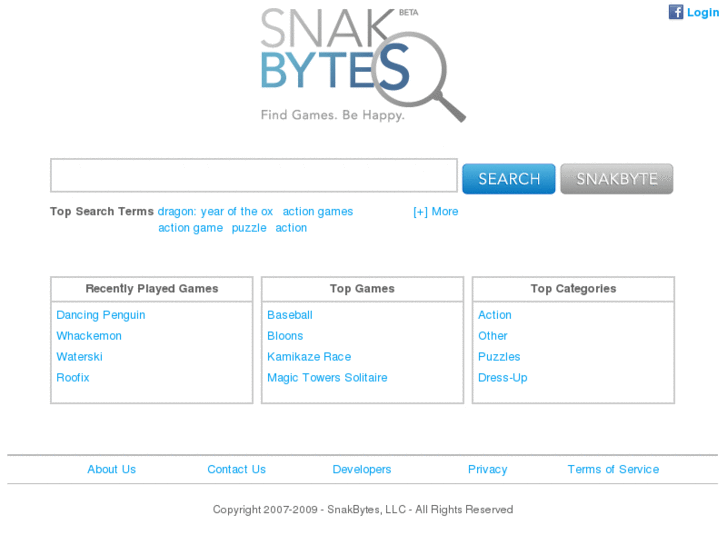This screenshot has height=545, width=727.
Task: Click the 'Top Games' heading
Action: click(362, 289)
